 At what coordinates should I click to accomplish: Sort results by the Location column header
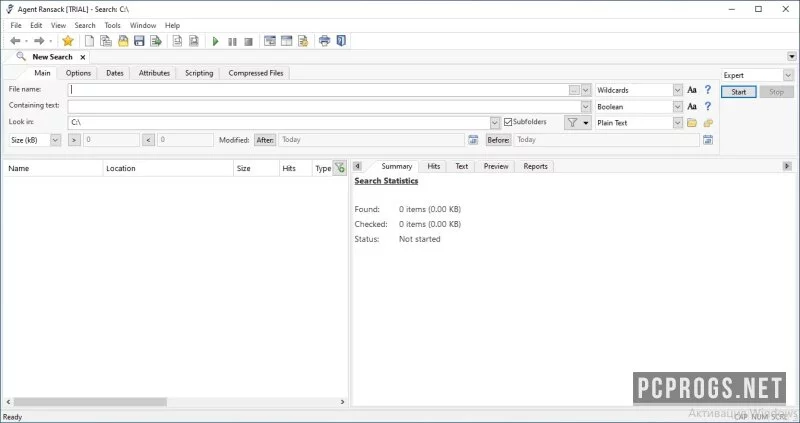point(168,168)
